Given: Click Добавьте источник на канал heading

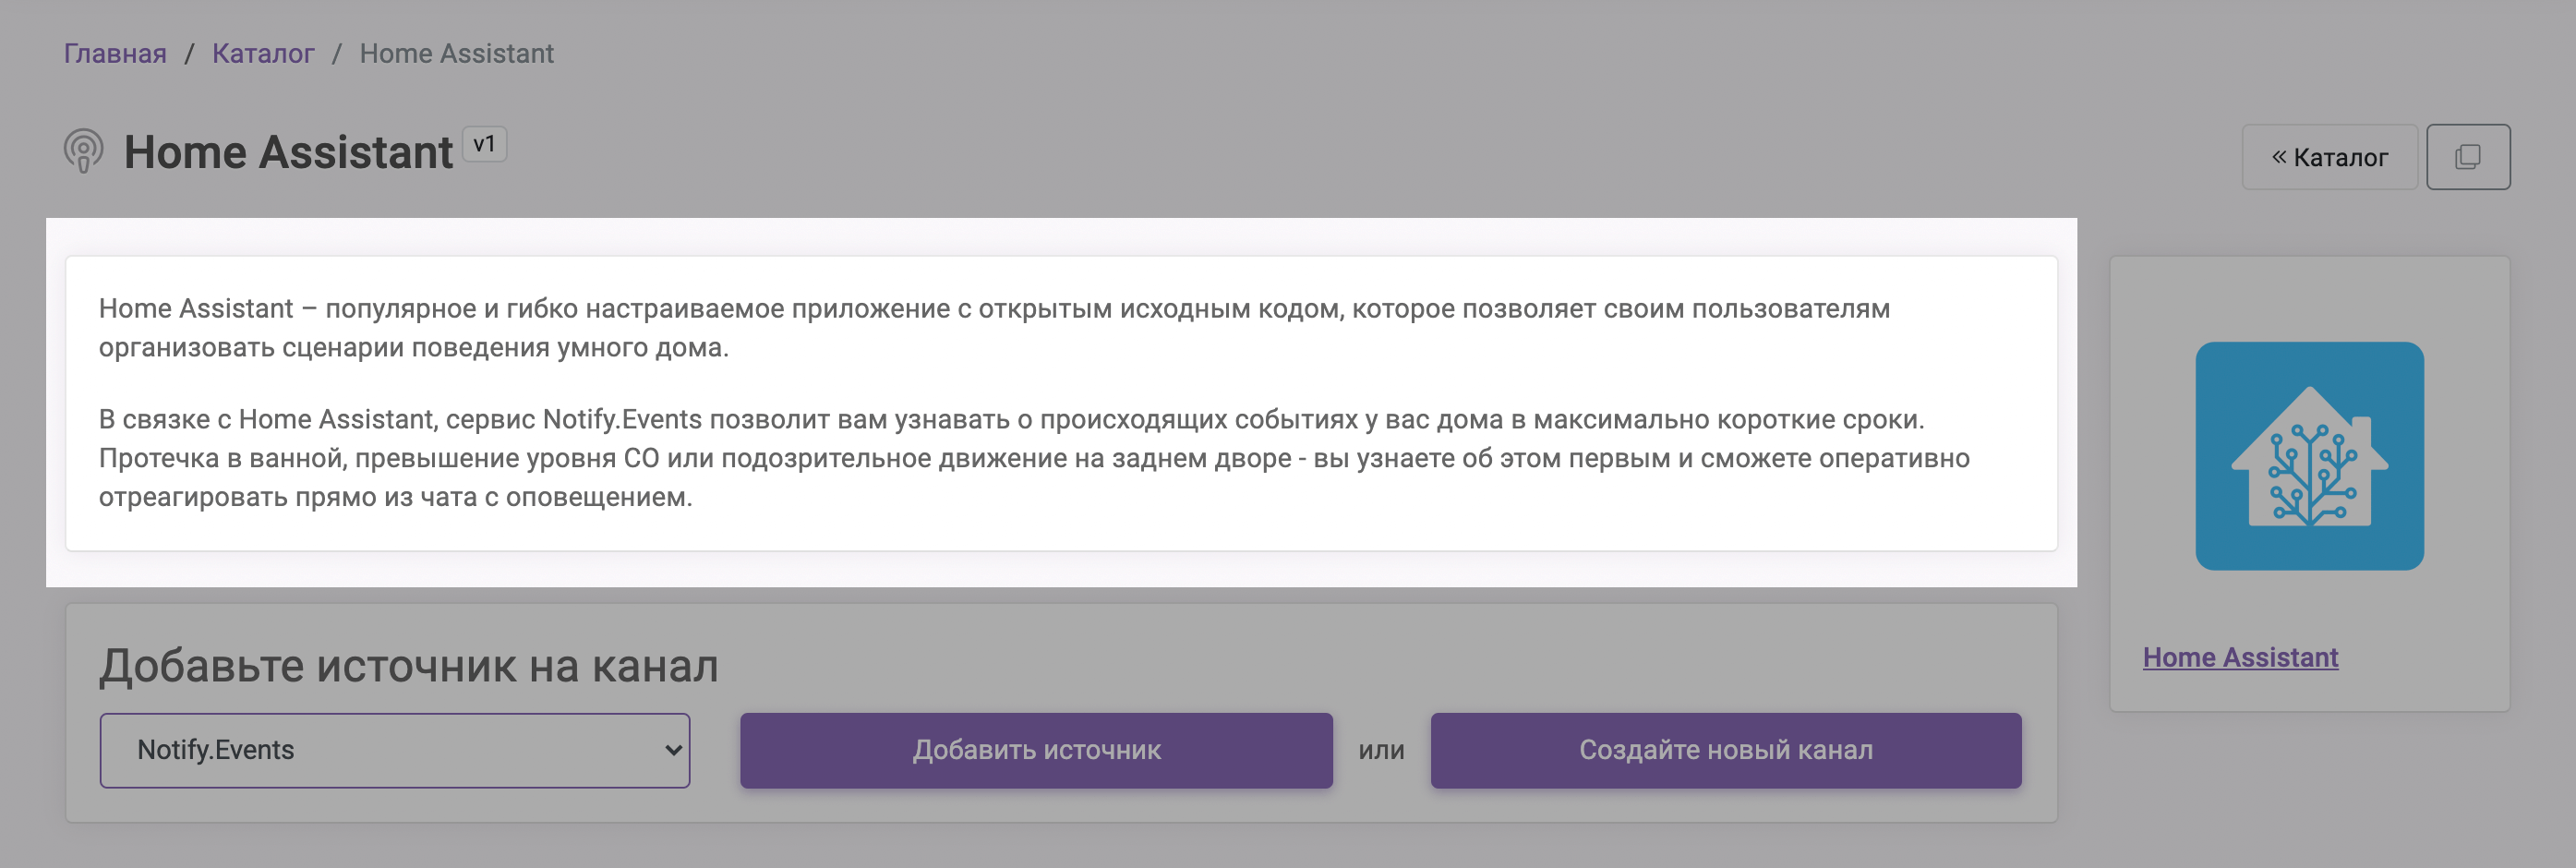Looking at the screenshot, I should (x=409, y=666).
